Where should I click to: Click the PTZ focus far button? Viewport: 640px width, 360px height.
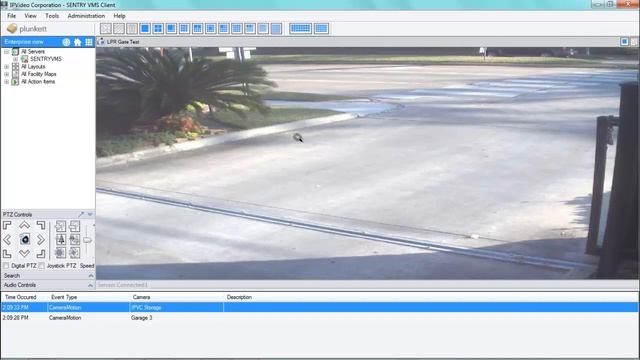(x=75, y=240)
